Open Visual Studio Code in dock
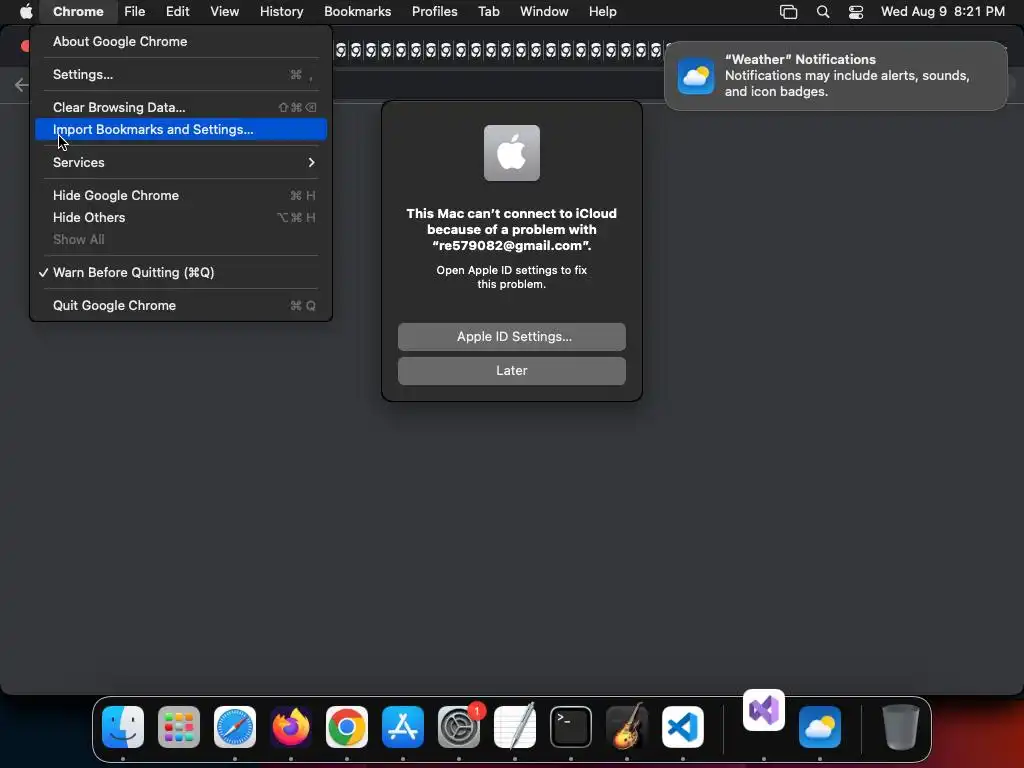Viewport: 1024px width, 768px height. click(683, 727)
